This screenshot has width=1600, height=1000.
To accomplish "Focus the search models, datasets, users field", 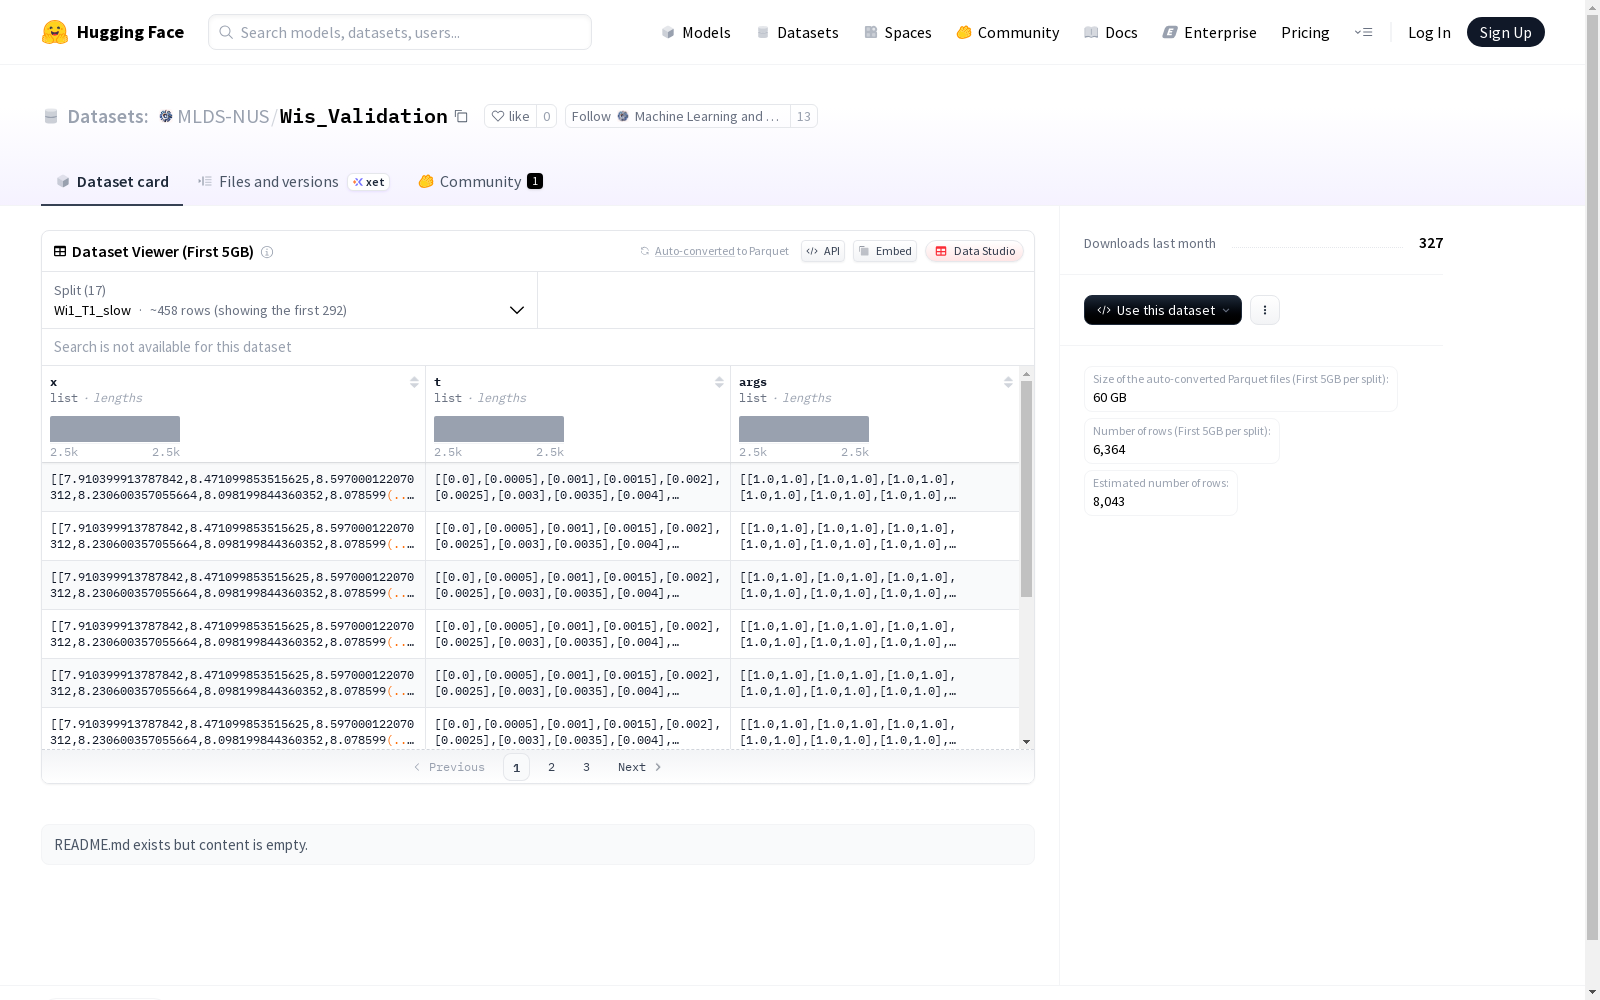I will [x=400, y=32].
